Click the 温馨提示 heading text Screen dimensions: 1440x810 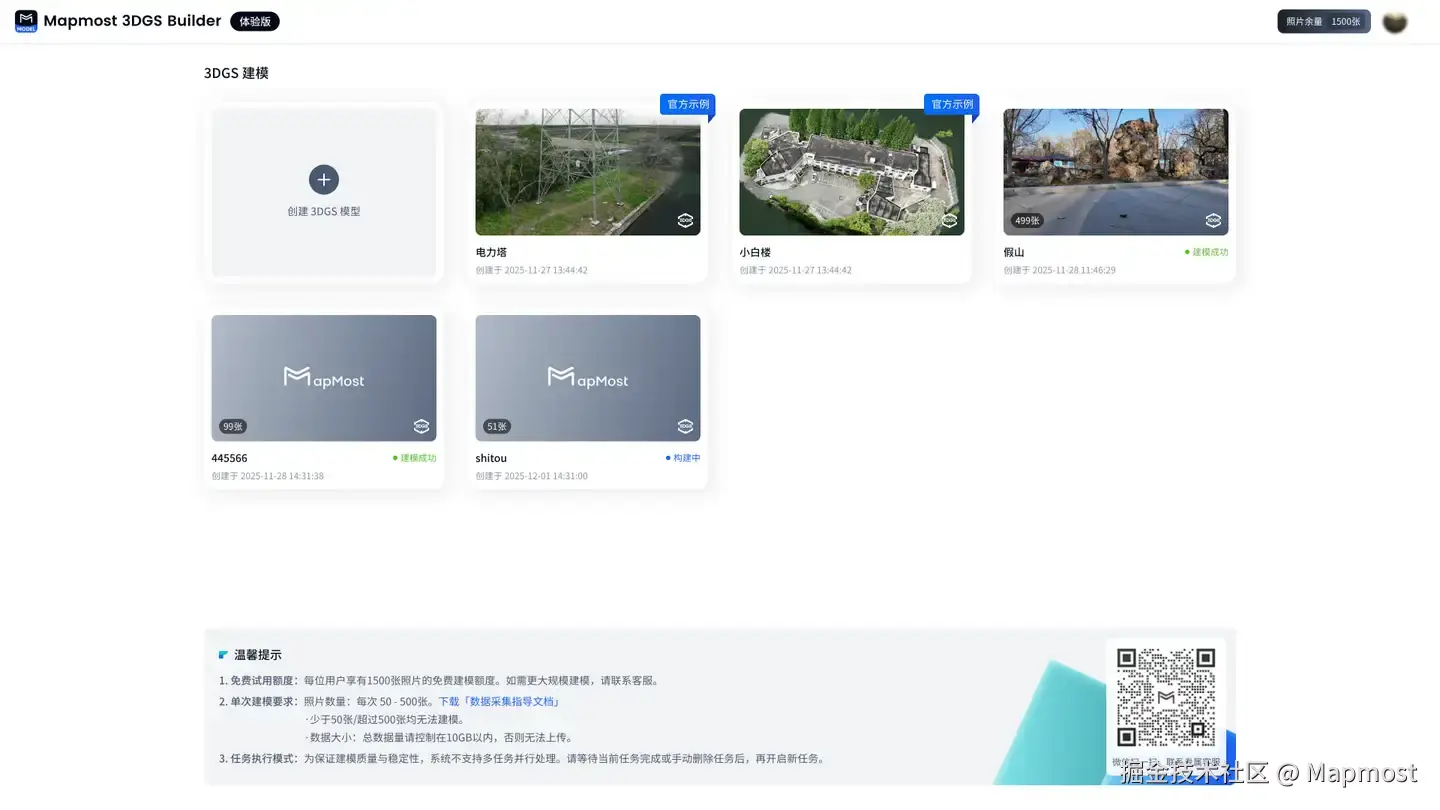pos(258,655)
